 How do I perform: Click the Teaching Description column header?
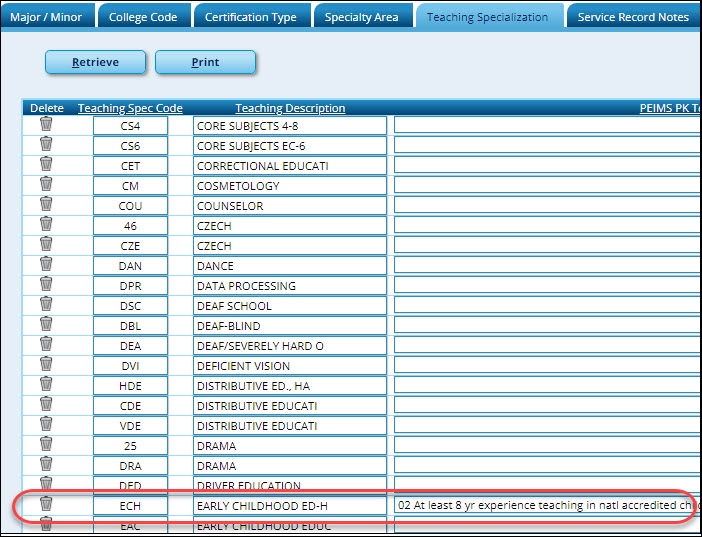point(290,108)
